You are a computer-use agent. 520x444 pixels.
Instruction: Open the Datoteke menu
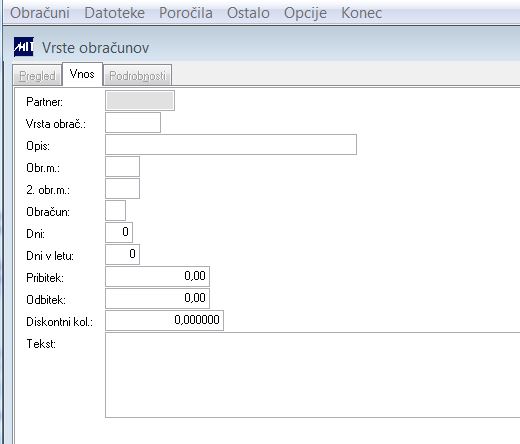click(x=114, y=13)
